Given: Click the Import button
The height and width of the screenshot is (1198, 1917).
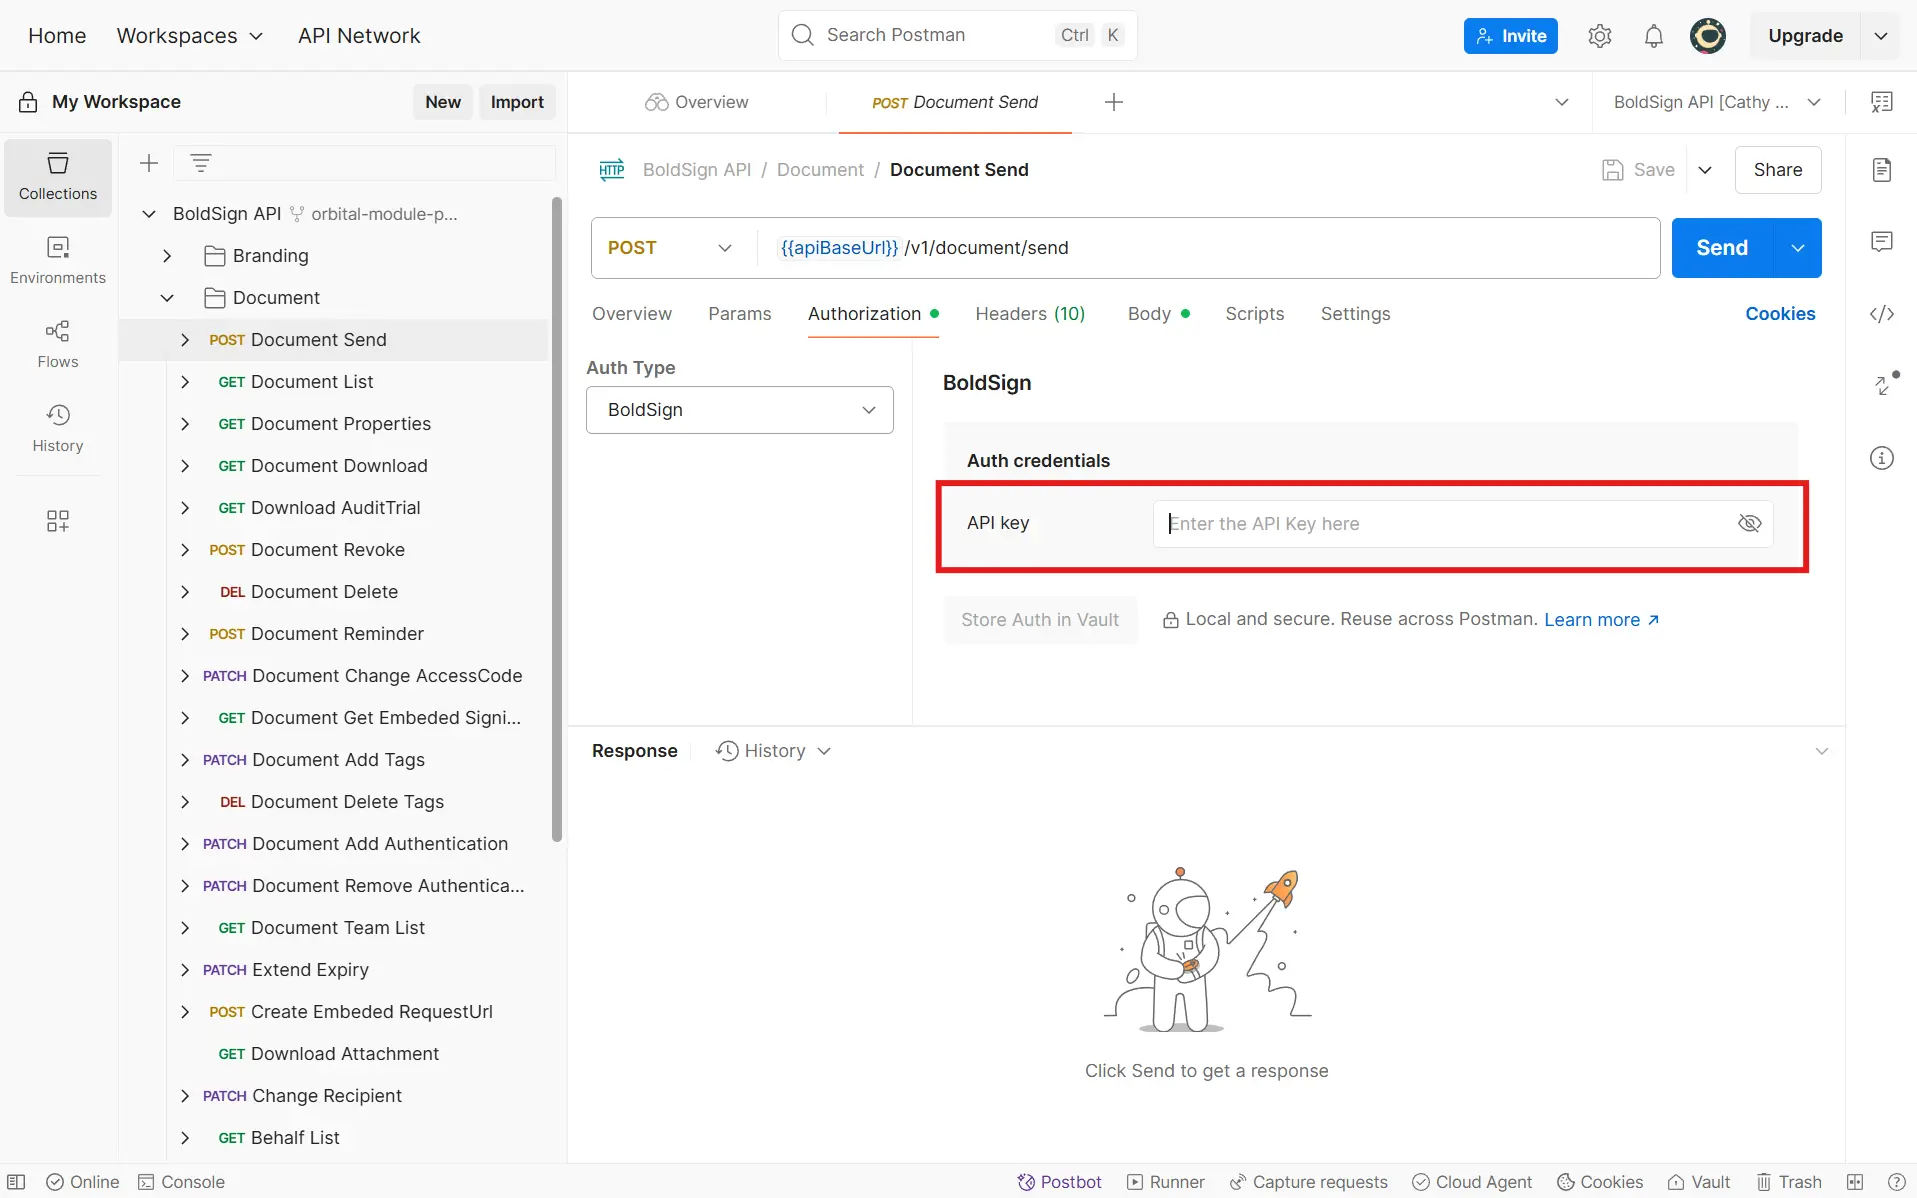Looking at the screenshot, I should [x=517, y=102].
